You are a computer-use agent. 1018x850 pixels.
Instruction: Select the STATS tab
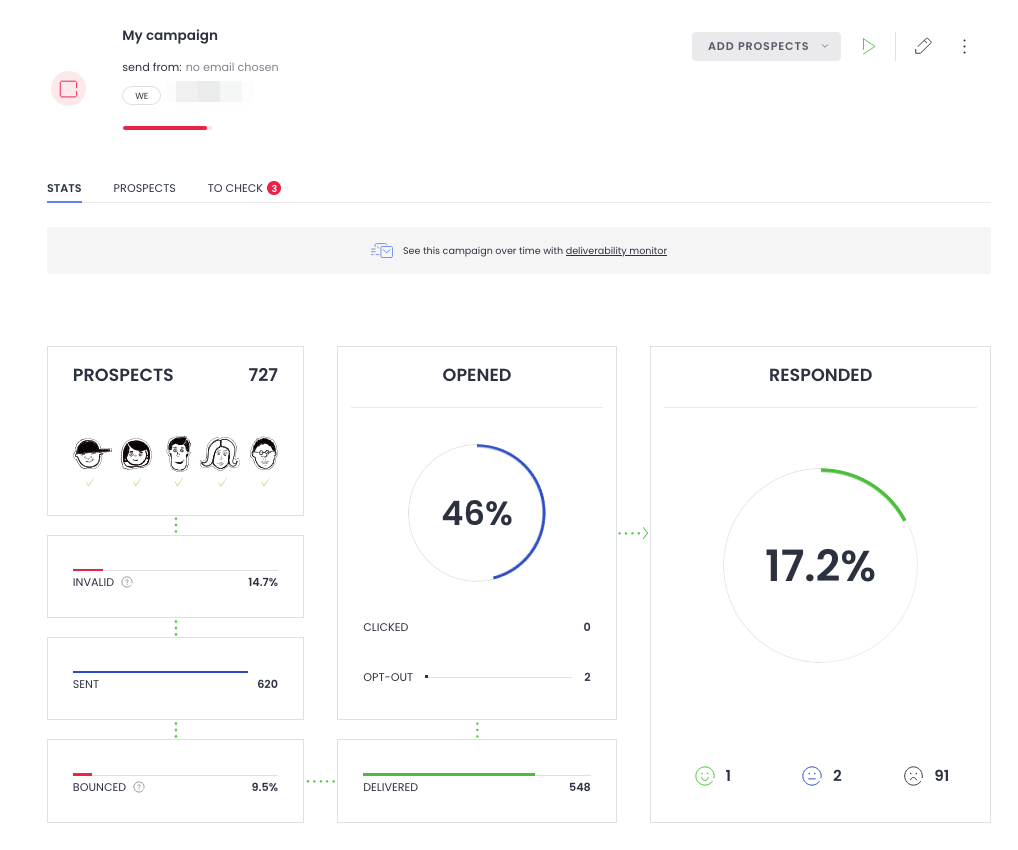coord(64,188)
